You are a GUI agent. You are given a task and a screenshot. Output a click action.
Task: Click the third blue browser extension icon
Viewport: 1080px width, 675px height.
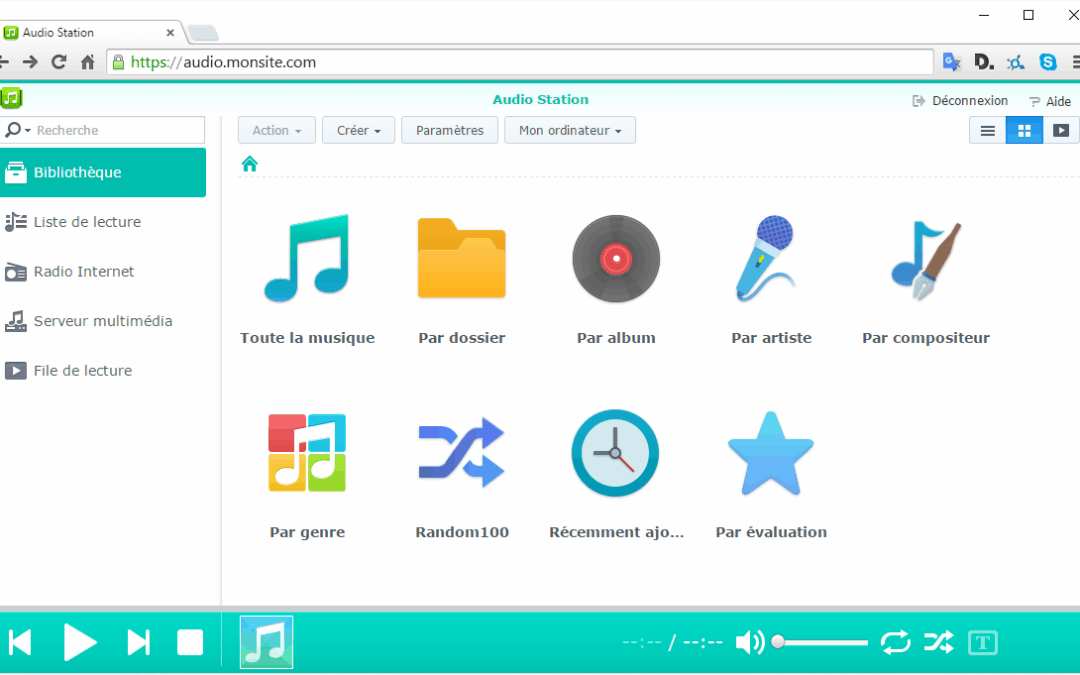tap(1015, 62)
